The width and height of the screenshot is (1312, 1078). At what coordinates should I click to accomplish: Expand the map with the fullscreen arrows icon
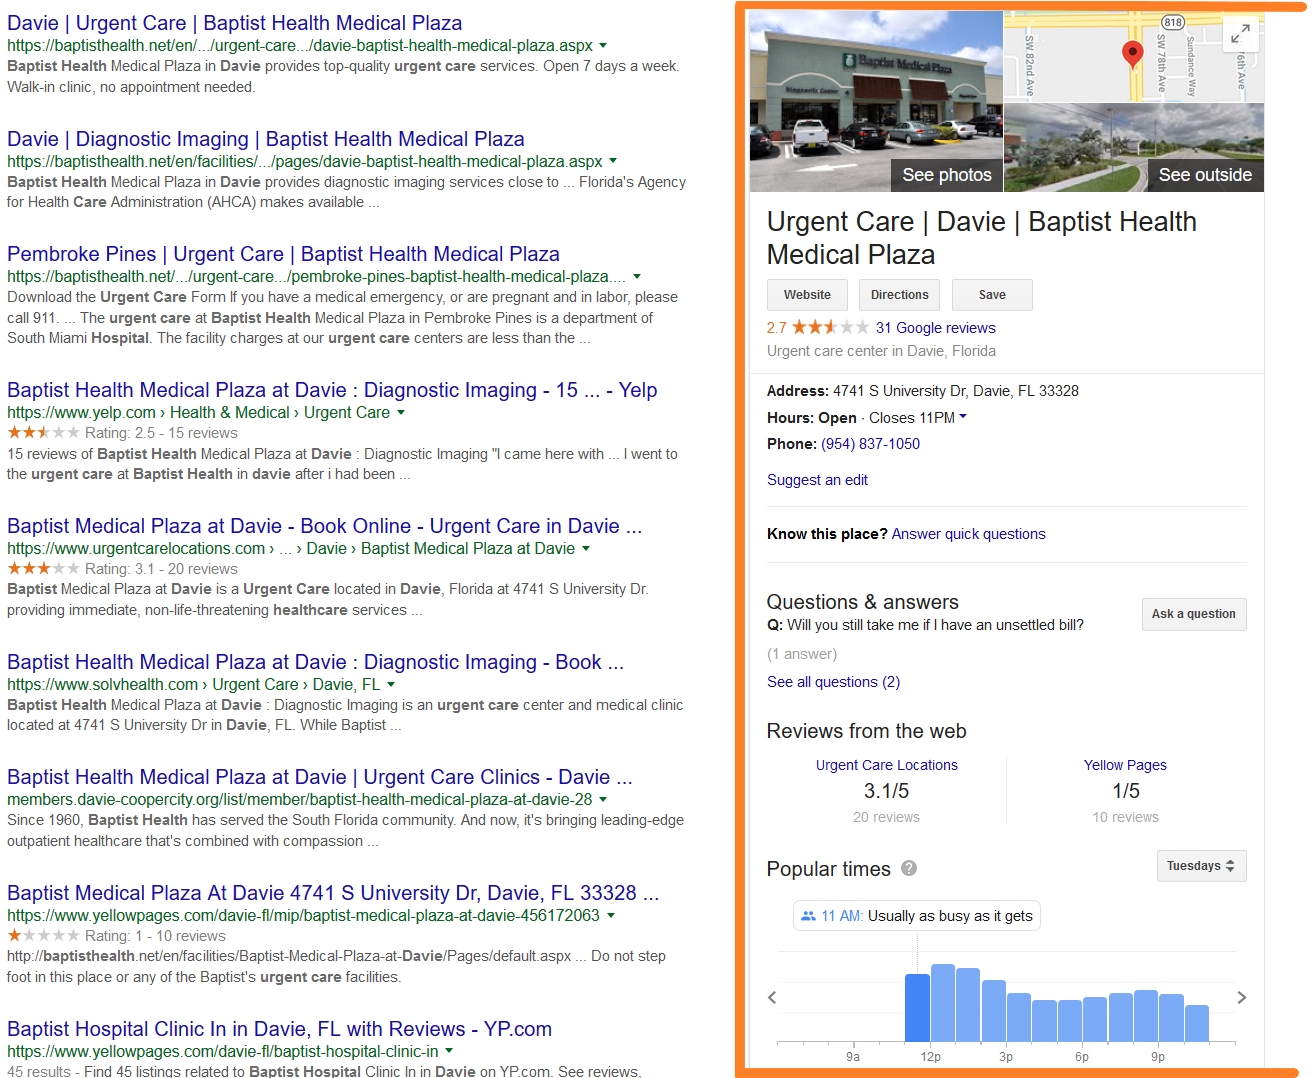pos(1240,34)
